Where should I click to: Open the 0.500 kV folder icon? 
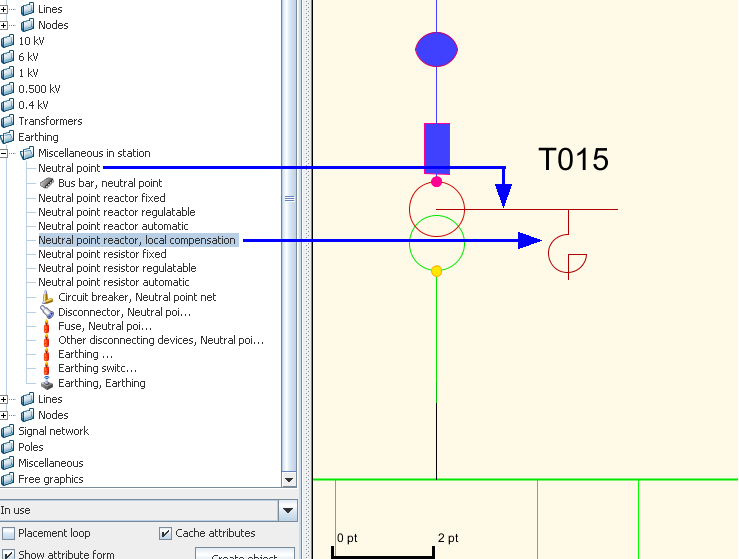click(8, 89)
